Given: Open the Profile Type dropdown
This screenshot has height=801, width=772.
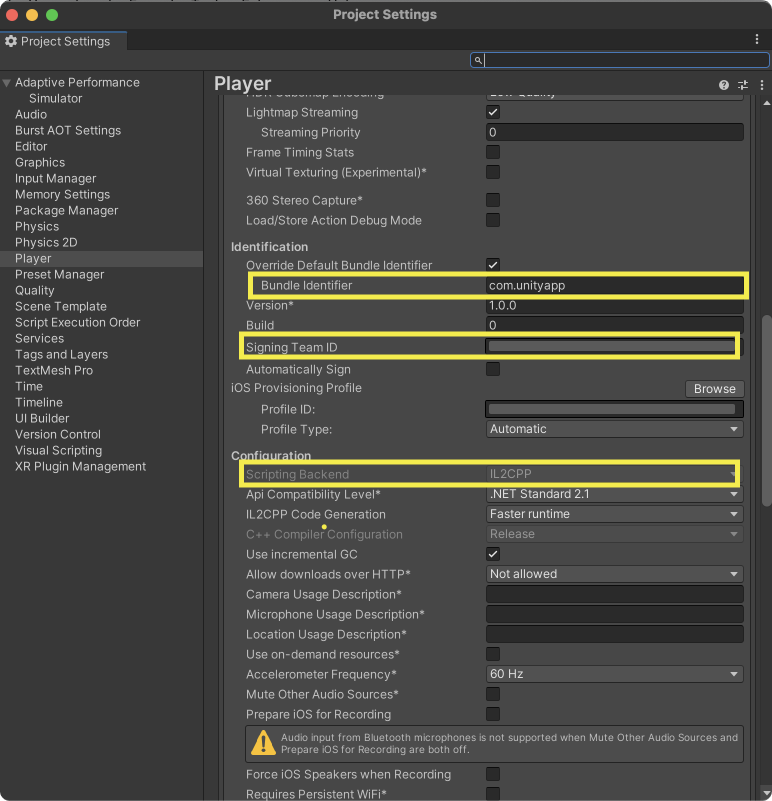Looking at the screenshot, I should click(614, 429).
